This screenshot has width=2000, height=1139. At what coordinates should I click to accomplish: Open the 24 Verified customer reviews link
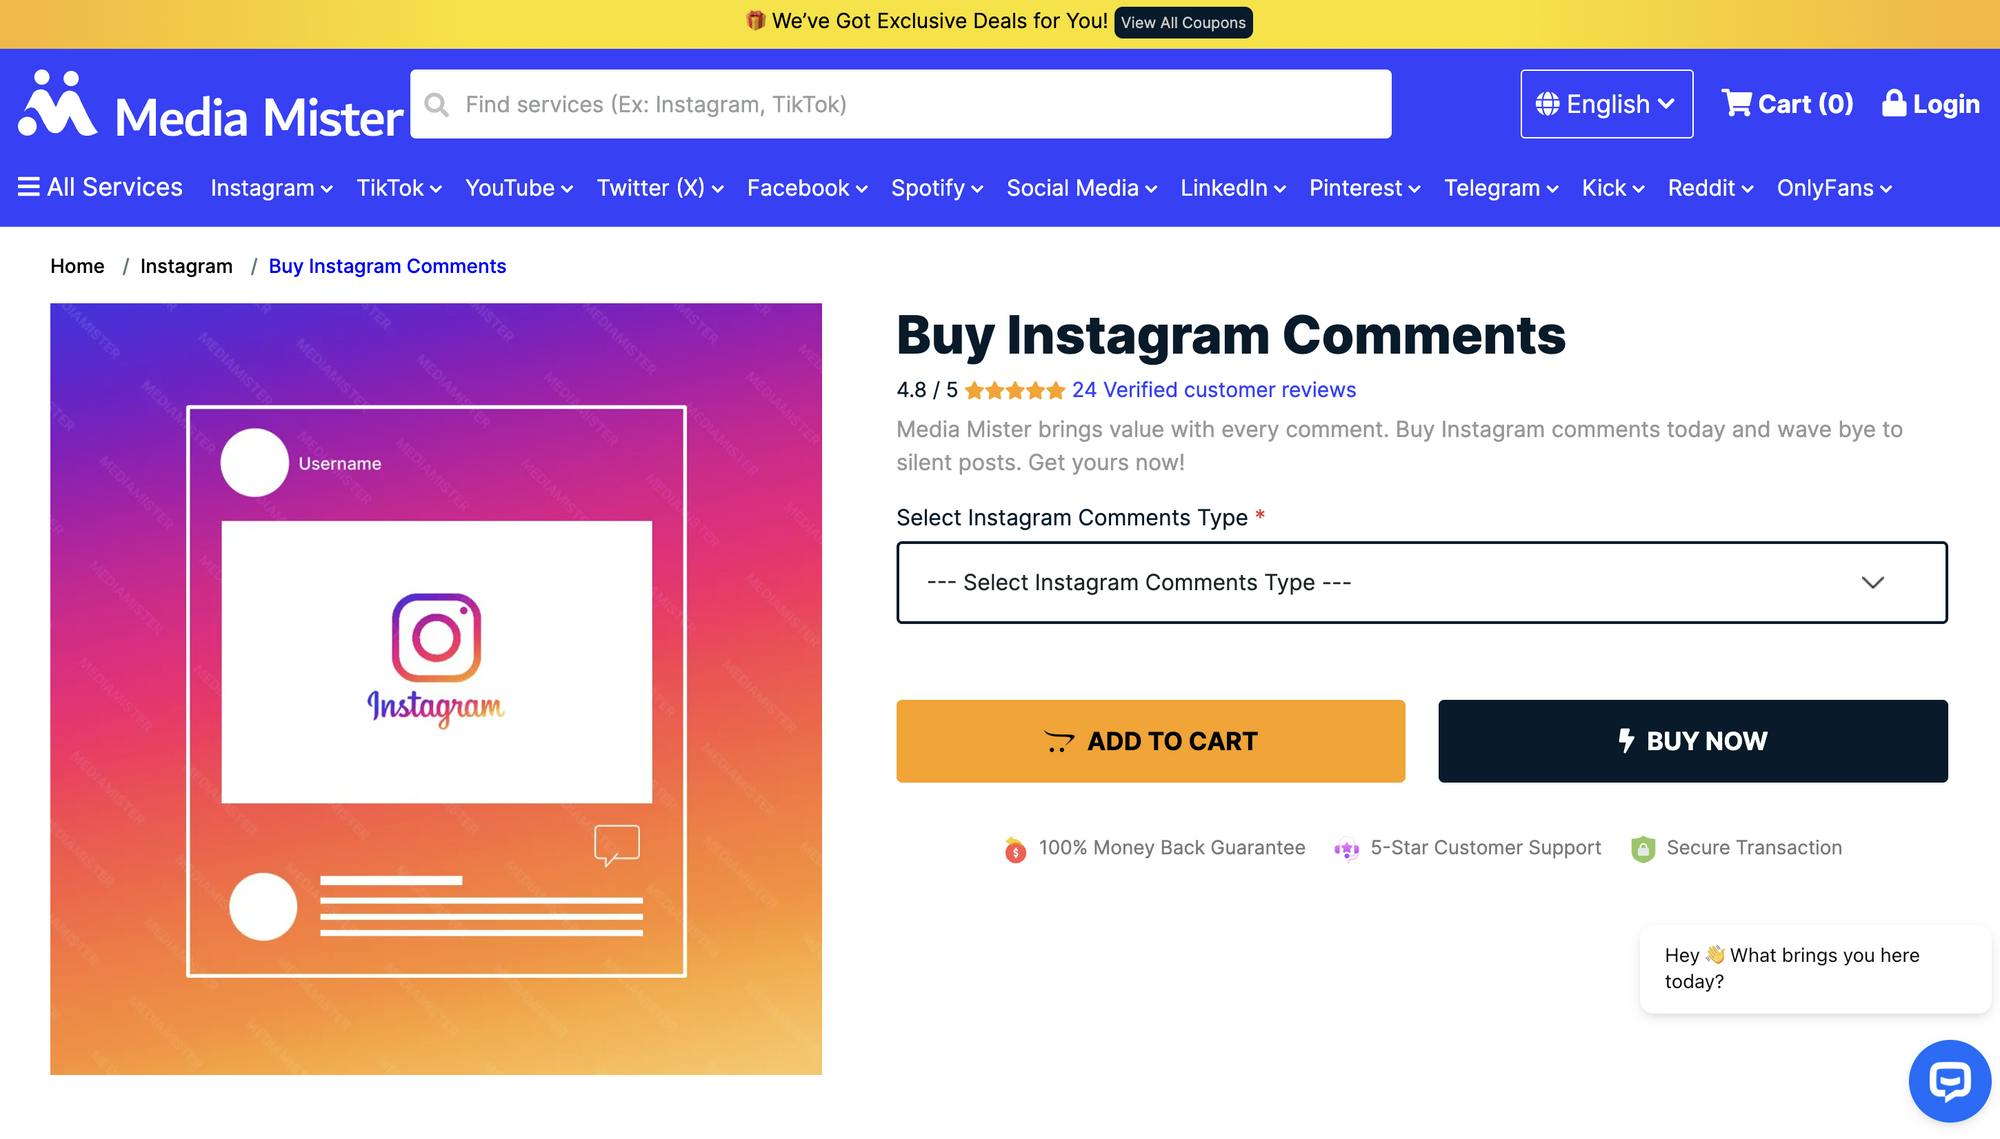click(x=1213, y=390)
